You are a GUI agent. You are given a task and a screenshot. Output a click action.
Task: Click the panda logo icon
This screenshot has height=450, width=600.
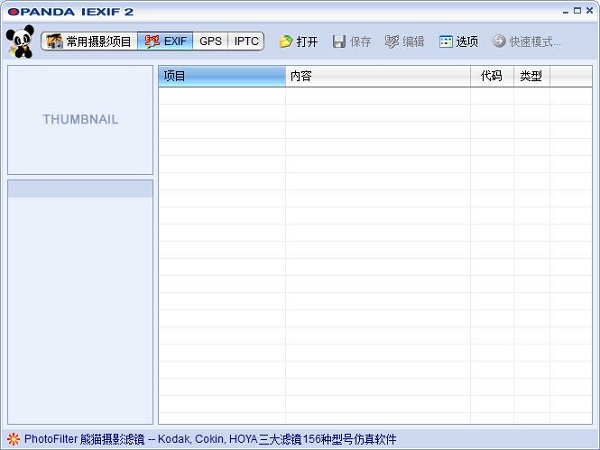(19, 43)
